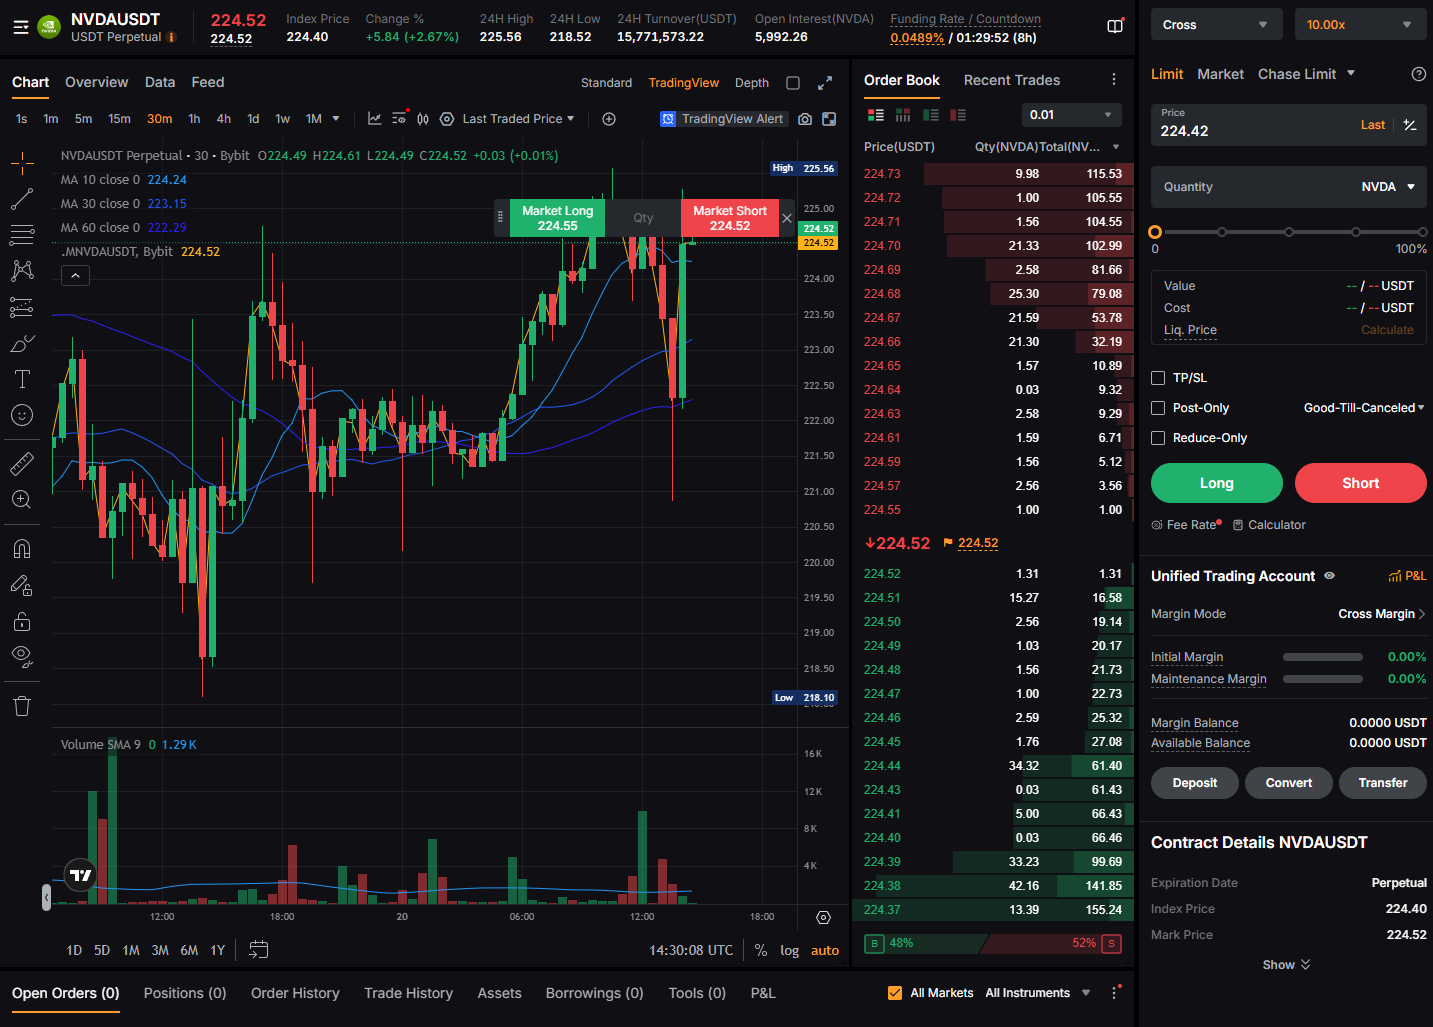The height and width of the screenshot is (1027, 1433).
Task: Open the layout settings icon in header
Action: (1115, 26)
